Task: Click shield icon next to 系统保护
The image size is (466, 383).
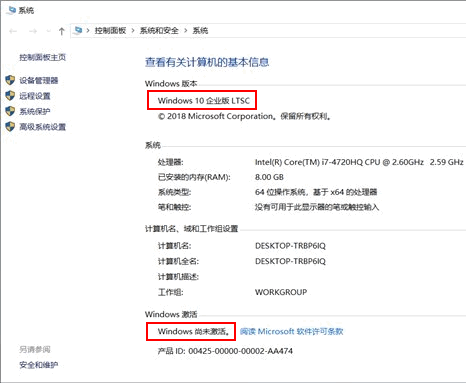Action: tap(10, 111)
